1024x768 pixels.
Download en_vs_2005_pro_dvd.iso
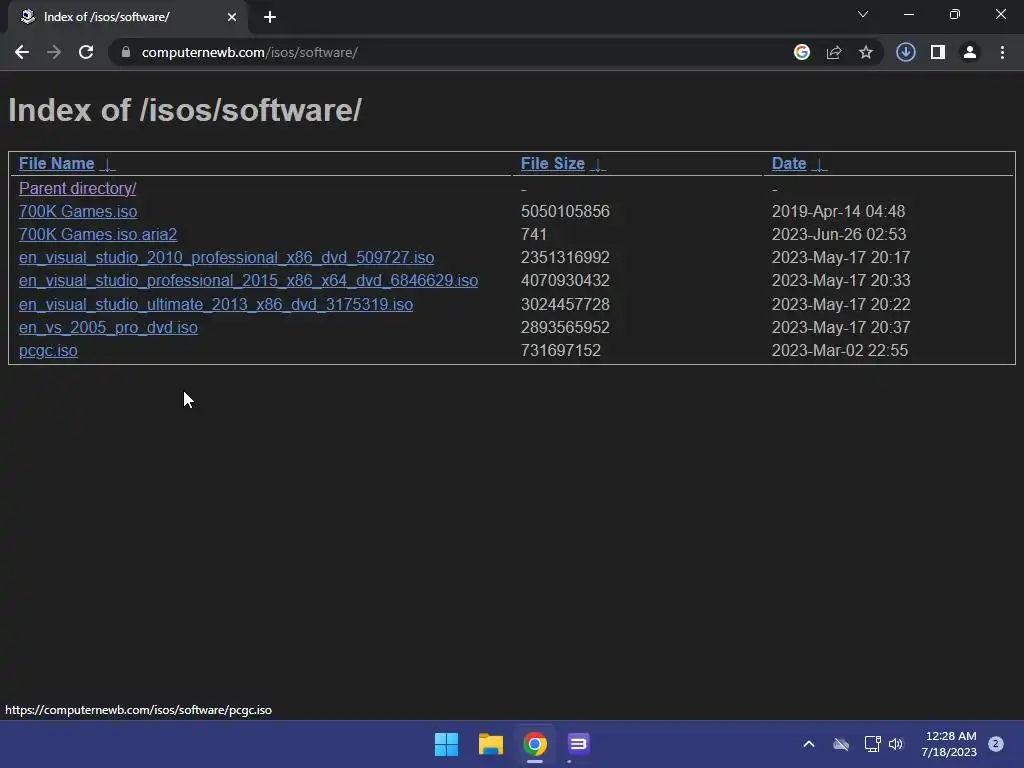coord(108,328)
